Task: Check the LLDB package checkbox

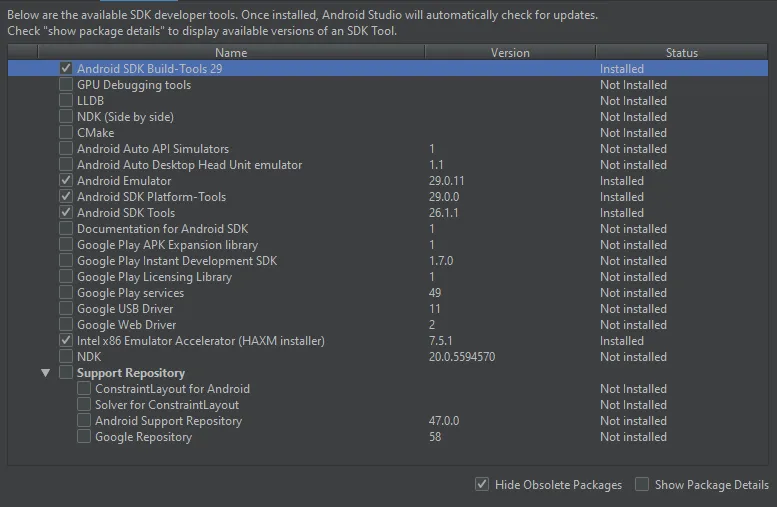Action: pos(66,101)
